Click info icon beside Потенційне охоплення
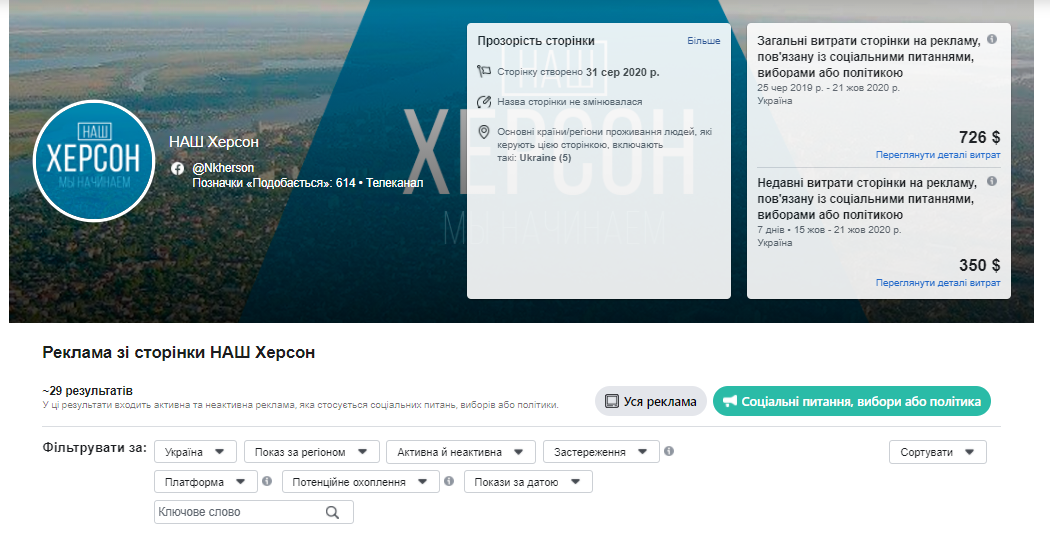1050x549 pixels. click(x=449, y=481)
